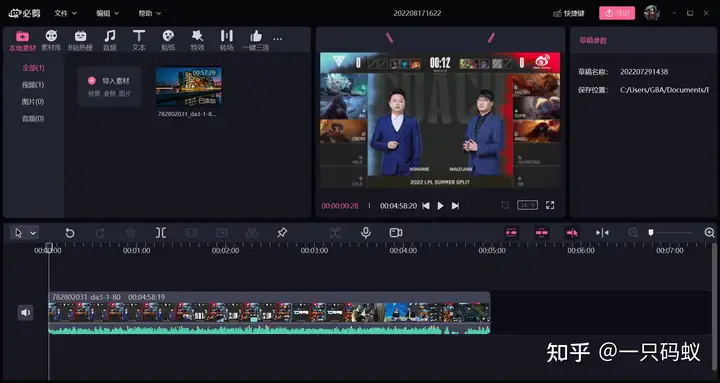
Task: Expand the 编辑 menu dropdown
Action: click(x=107, y=13)
